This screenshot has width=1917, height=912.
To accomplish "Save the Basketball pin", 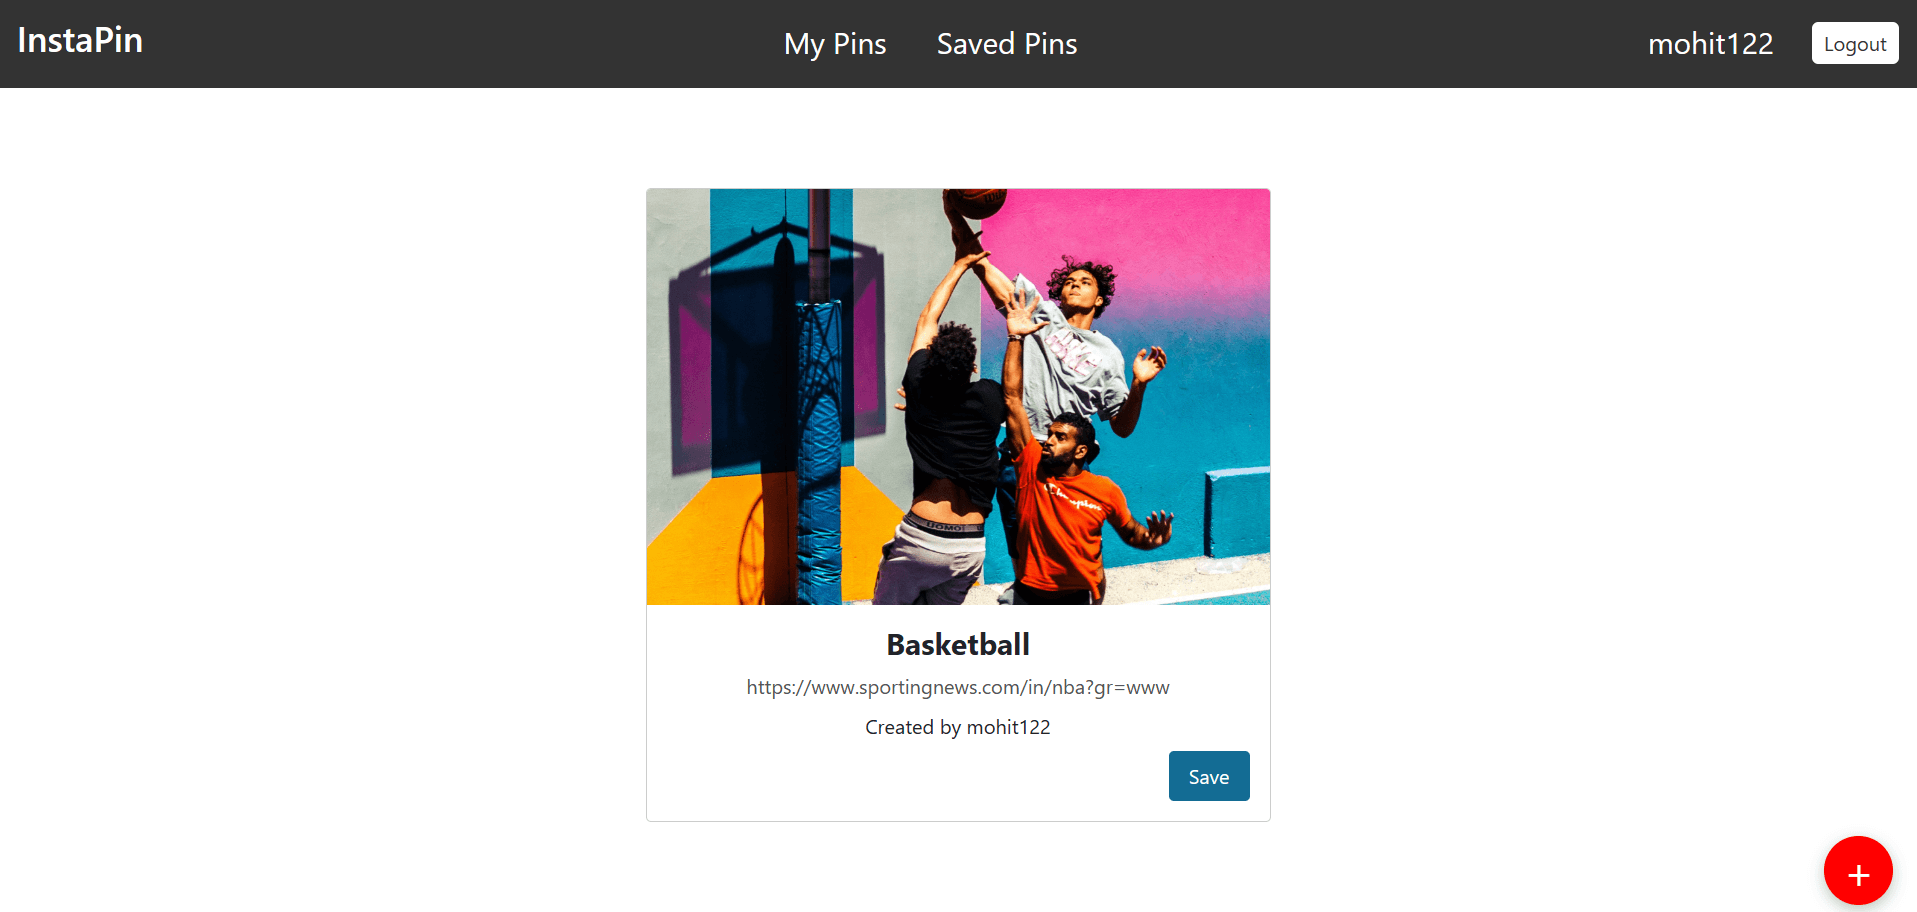I will (1209, 776).
